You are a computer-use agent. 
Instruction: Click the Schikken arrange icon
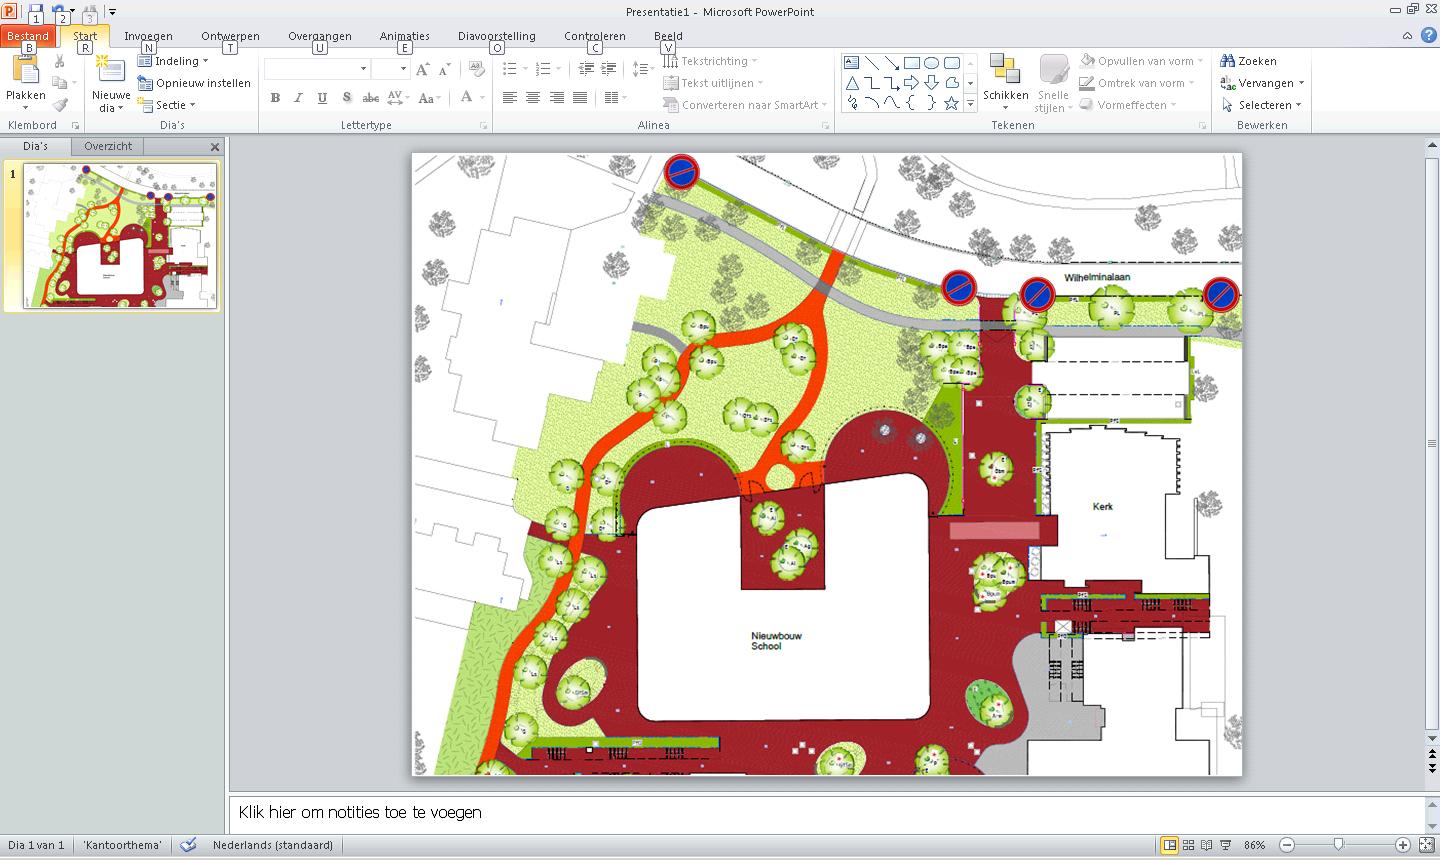(1005, 70)
